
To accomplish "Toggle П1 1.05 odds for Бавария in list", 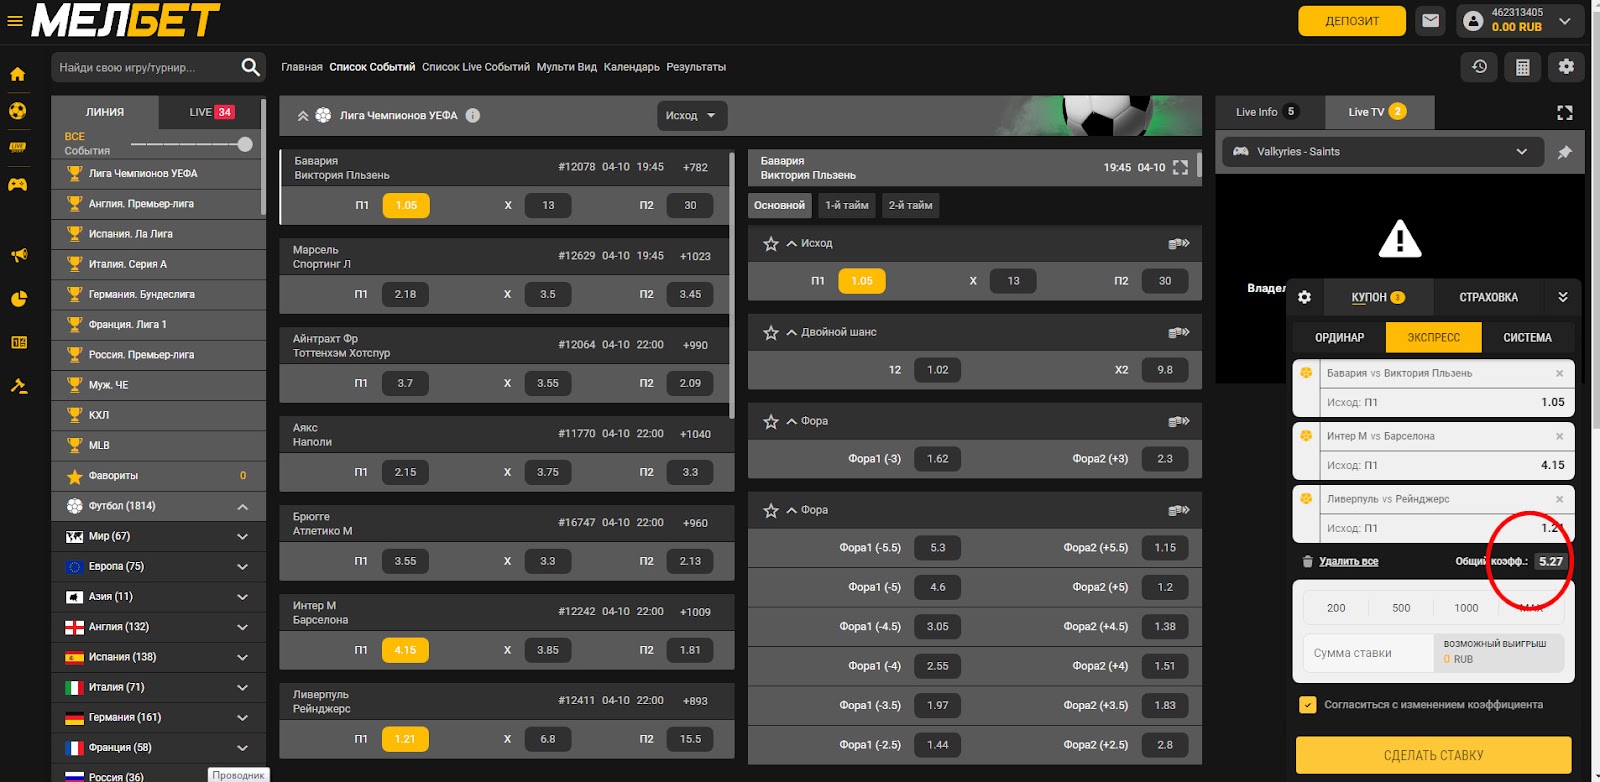I will coord(406,205).
